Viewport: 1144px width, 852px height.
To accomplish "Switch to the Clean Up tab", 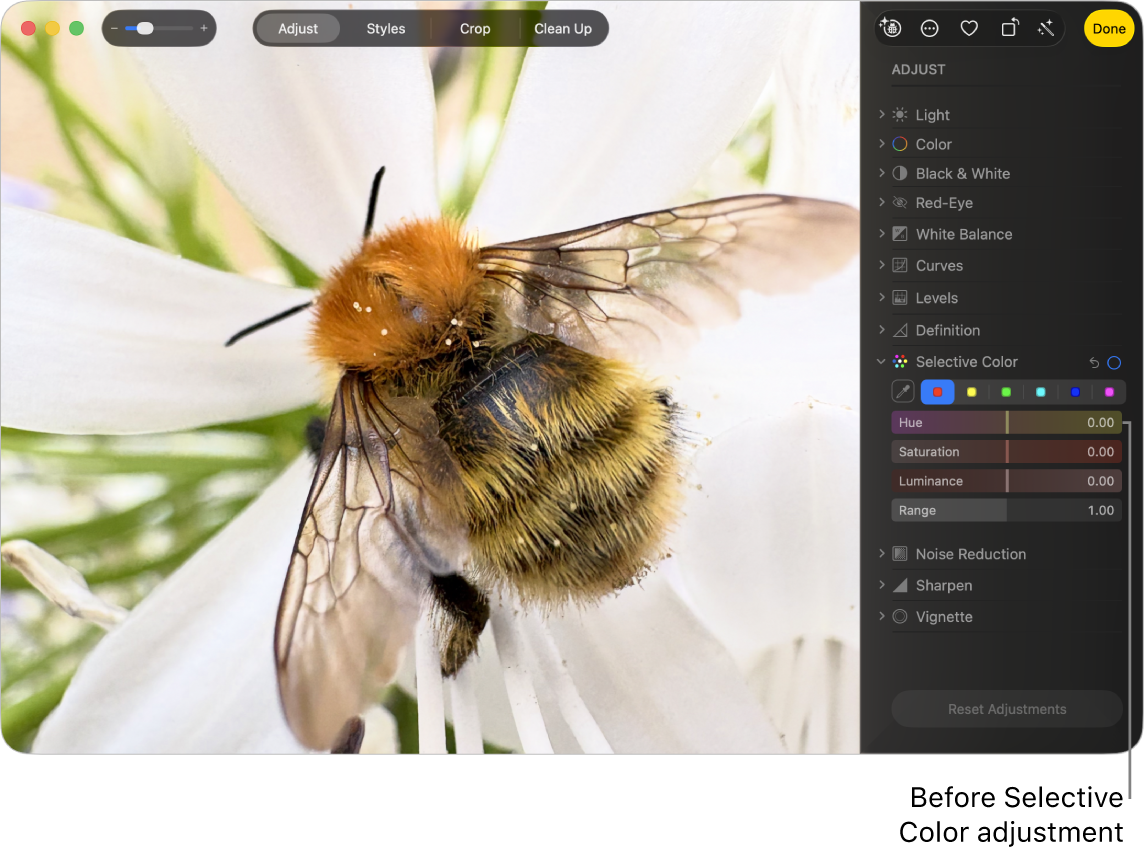I will coord(563,29).
